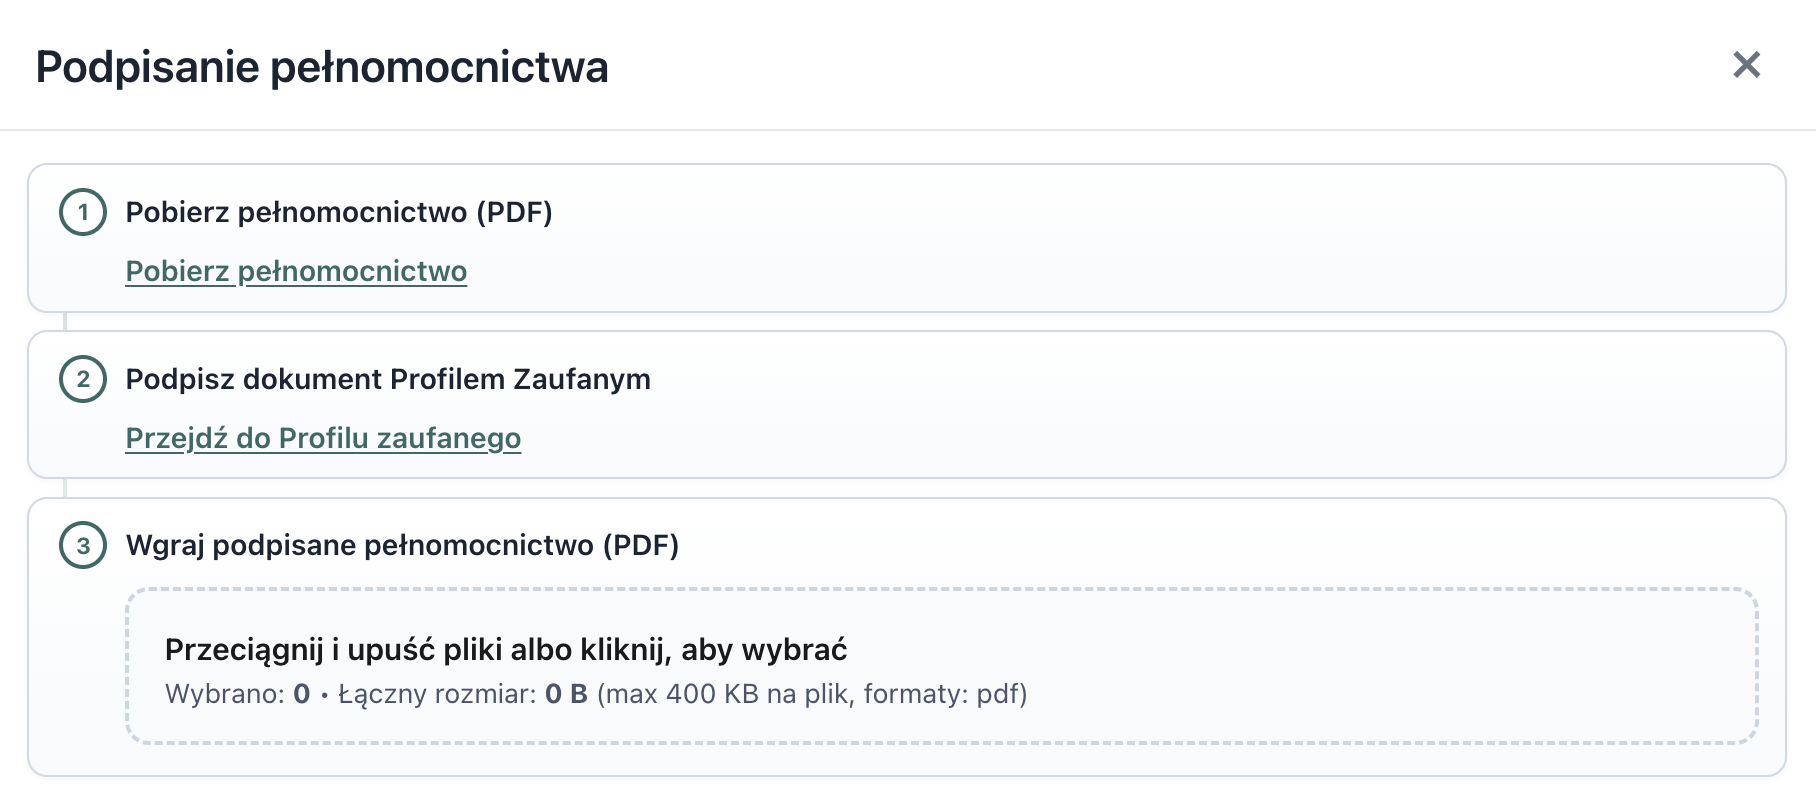Select the 'Pobierz pełnomocnictwo (PDF)' step heading
Viewport: 1816px width, 800px height.
click(339, 212)
